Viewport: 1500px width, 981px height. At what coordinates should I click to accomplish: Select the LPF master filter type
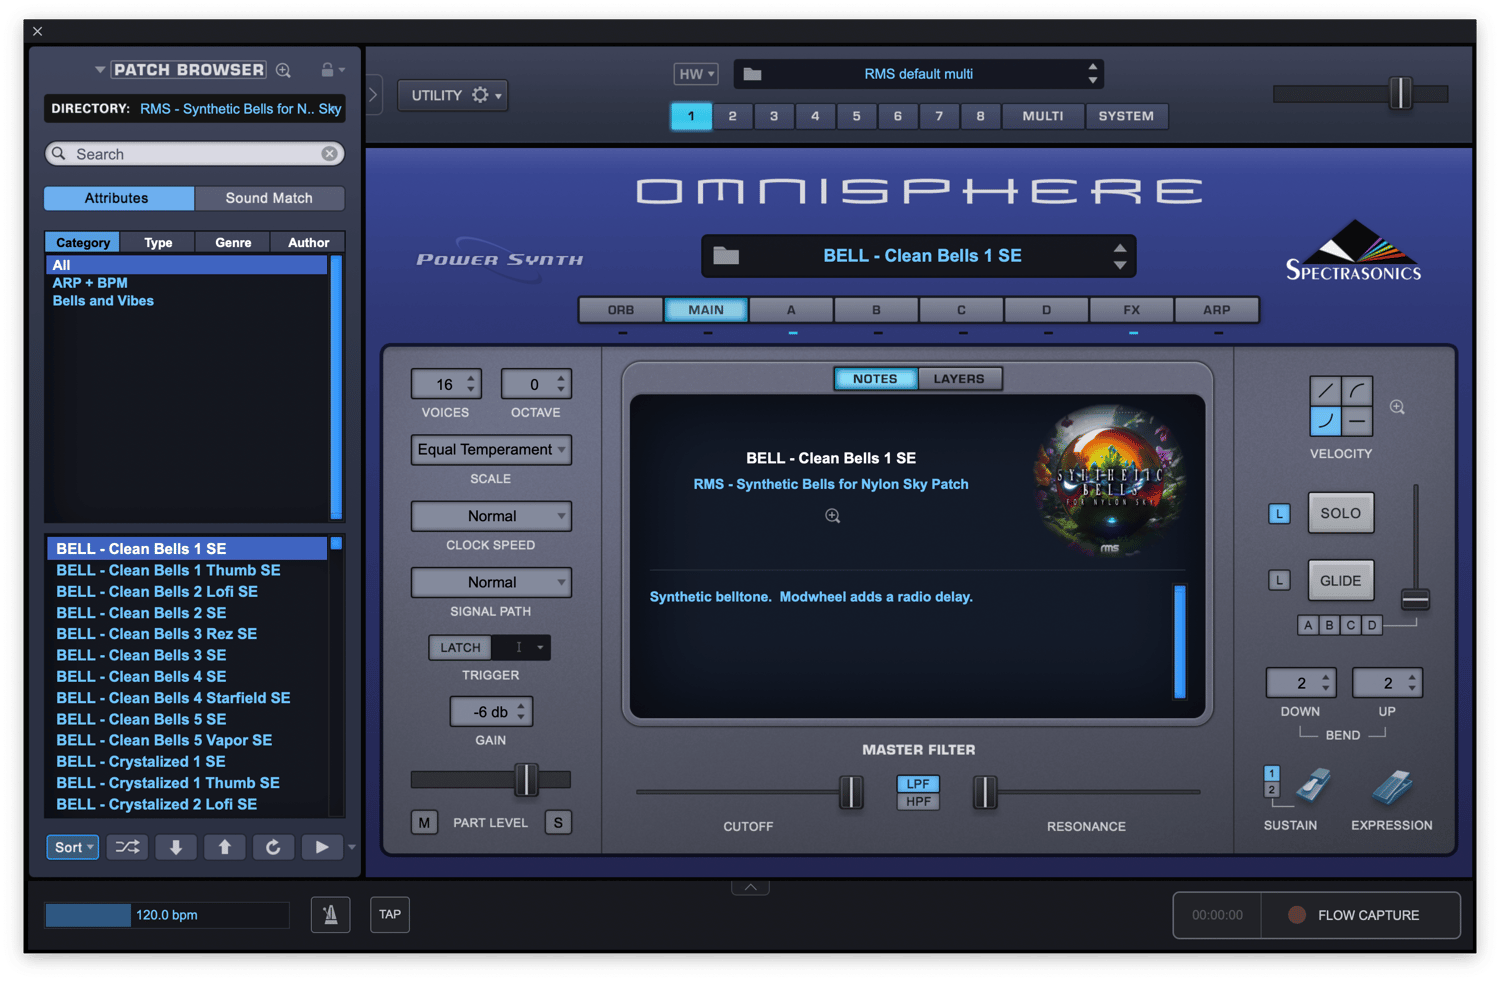(x=918, y=784)
